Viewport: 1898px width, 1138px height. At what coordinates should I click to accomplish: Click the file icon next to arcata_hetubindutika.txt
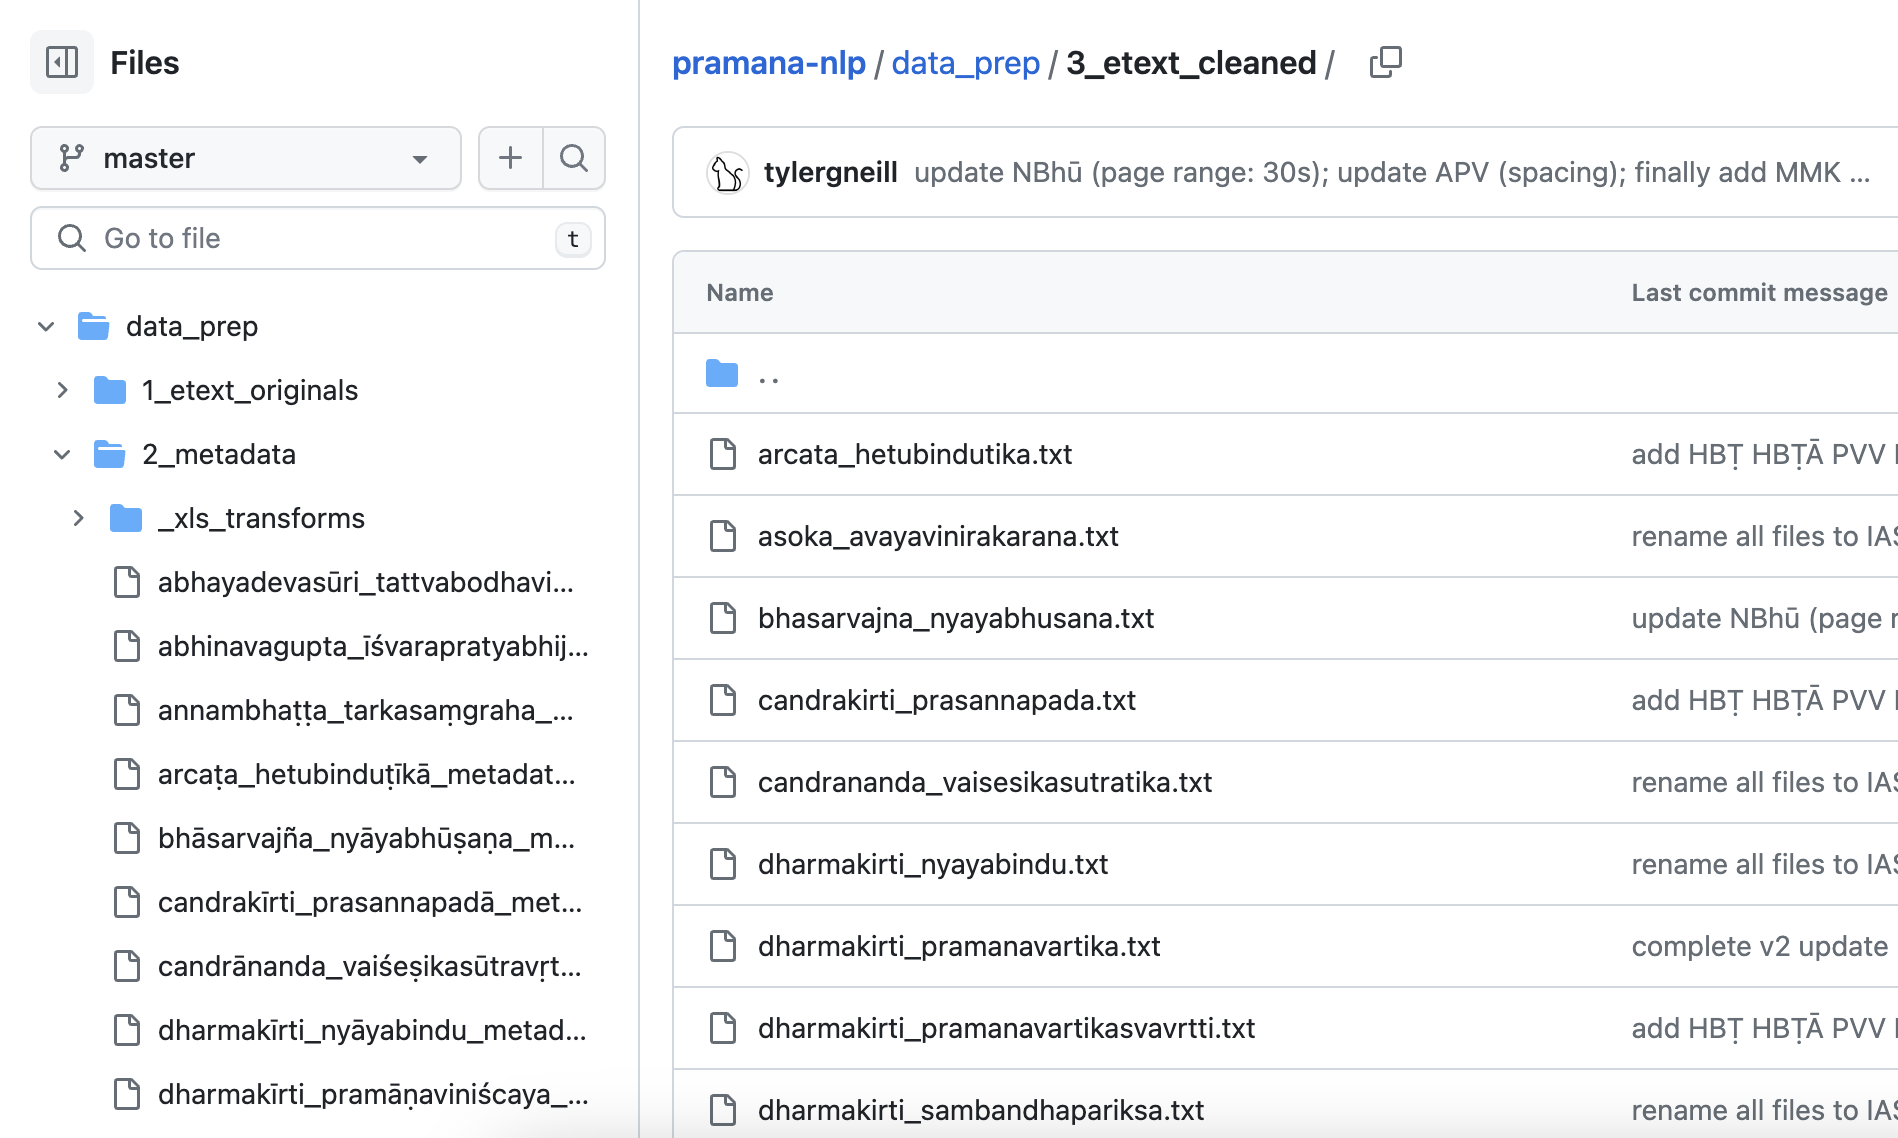coord(722,454)
